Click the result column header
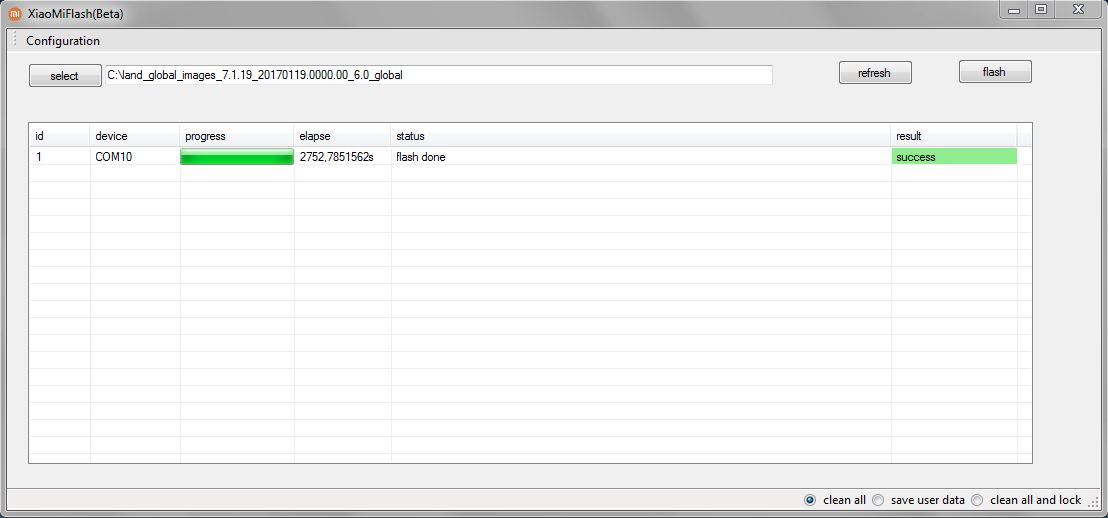The width and height of the screenshot is (1108, 518). [x=954, y=136]
